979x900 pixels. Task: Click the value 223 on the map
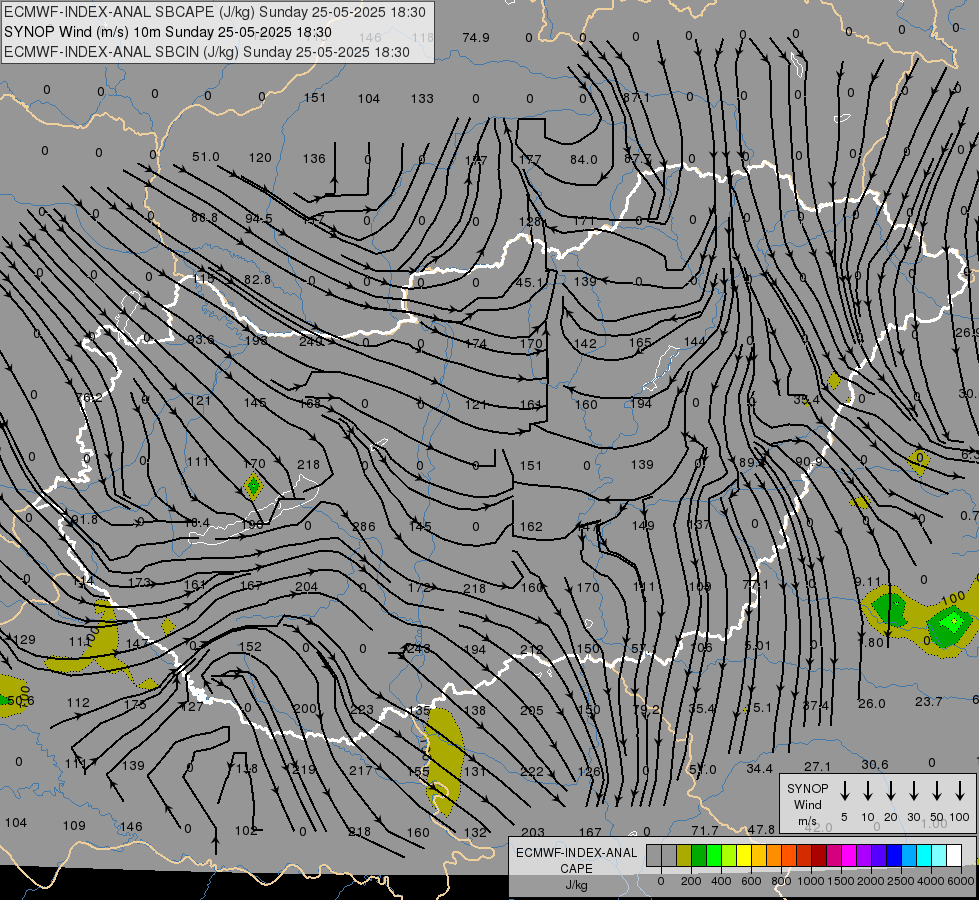pyautogui.click(x=362, y=710)
